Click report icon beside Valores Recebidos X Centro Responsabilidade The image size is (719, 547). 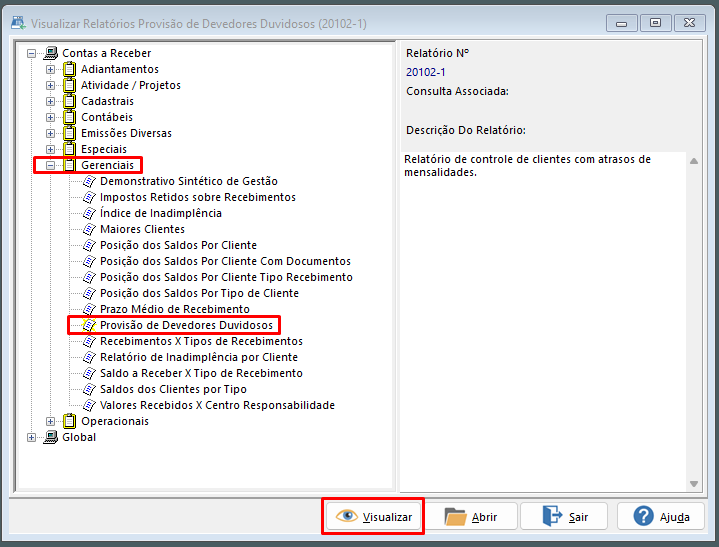click(89, 406)
